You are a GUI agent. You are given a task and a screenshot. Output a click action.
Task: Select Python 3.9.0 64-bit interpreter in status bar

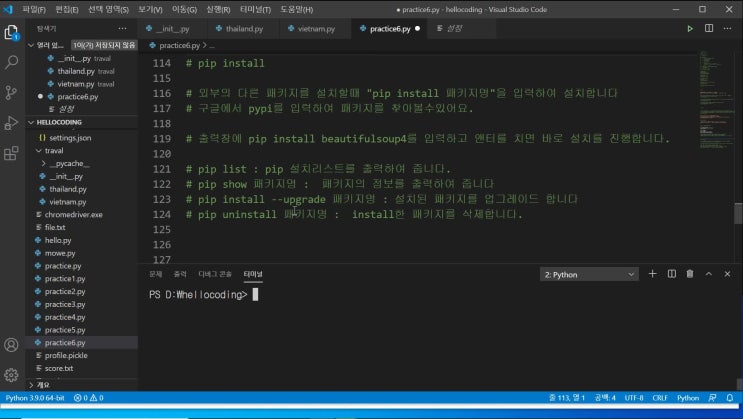coord(35,398)
